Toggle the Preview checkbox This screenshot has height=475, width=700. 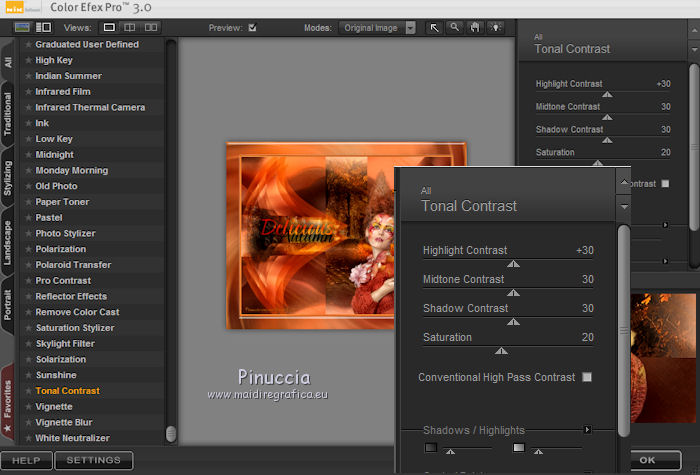pyautogui.click(x=252, y=28)
